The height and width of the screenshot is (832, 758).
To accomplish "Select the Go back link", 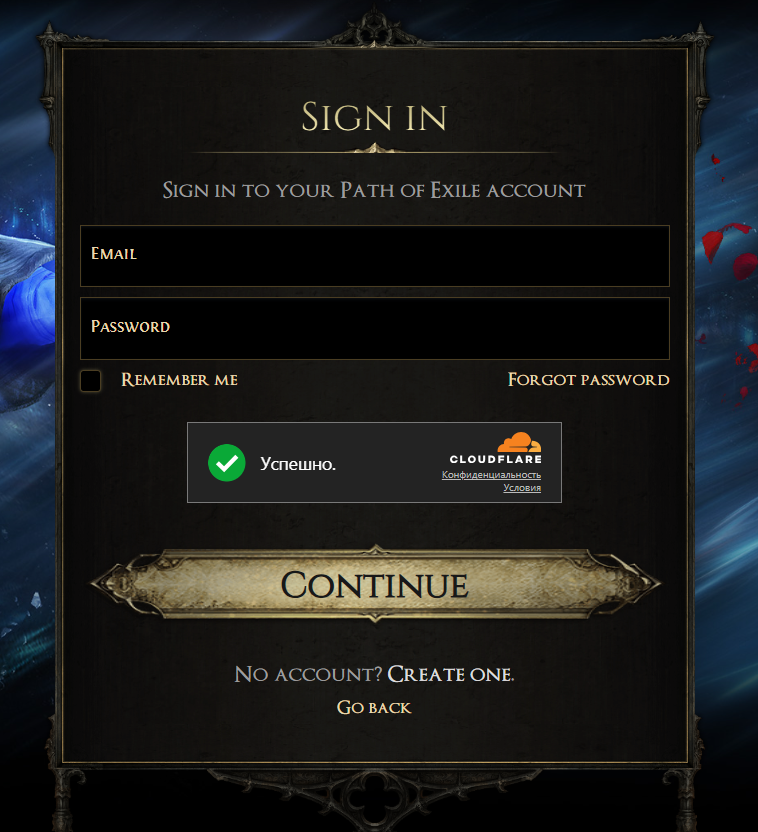I will pos(374,707).
